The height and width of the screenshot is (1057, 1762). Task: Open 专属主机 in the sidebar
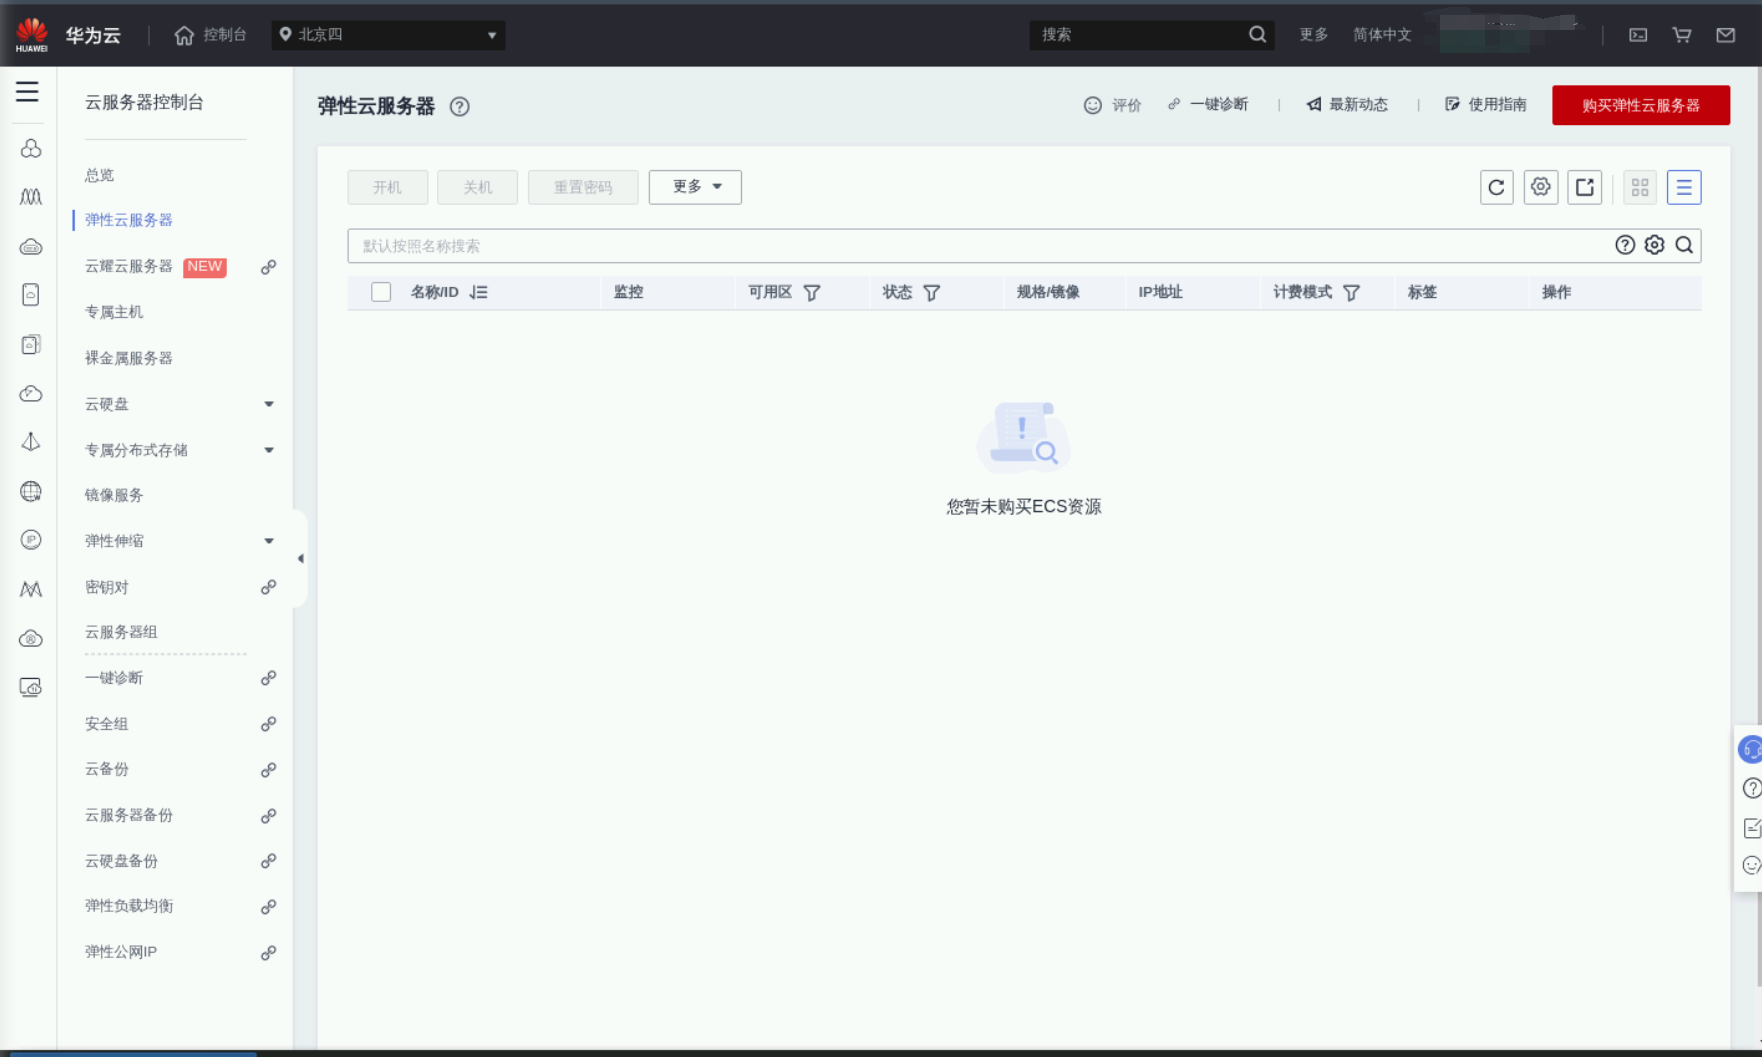coord(114,312)
